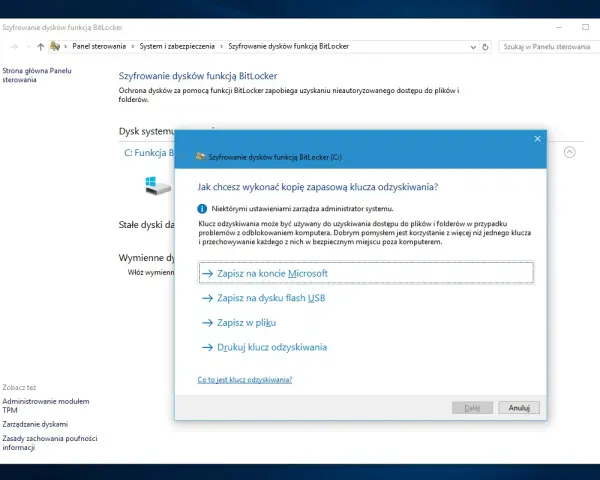Click the Windows system drive icon
The image size is (600, 480).
click(158, 186)
